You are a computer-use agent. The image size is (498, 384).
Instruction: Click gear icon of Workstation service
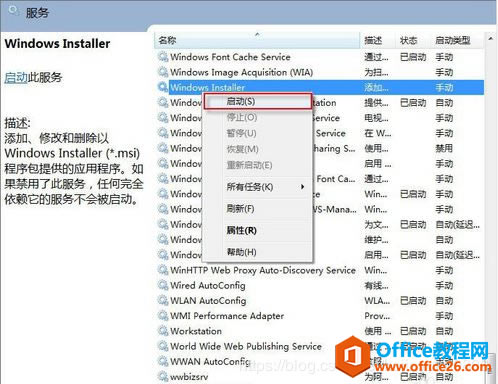(x=163, y=331)
